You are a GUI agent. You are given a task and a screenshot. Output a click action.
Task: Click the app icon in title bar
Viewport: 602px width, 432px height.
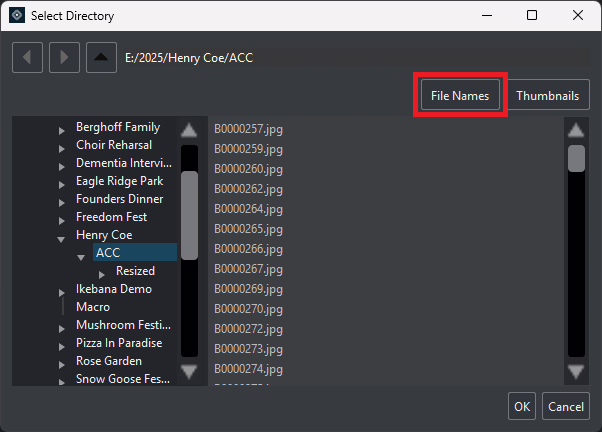coord(17,15)
